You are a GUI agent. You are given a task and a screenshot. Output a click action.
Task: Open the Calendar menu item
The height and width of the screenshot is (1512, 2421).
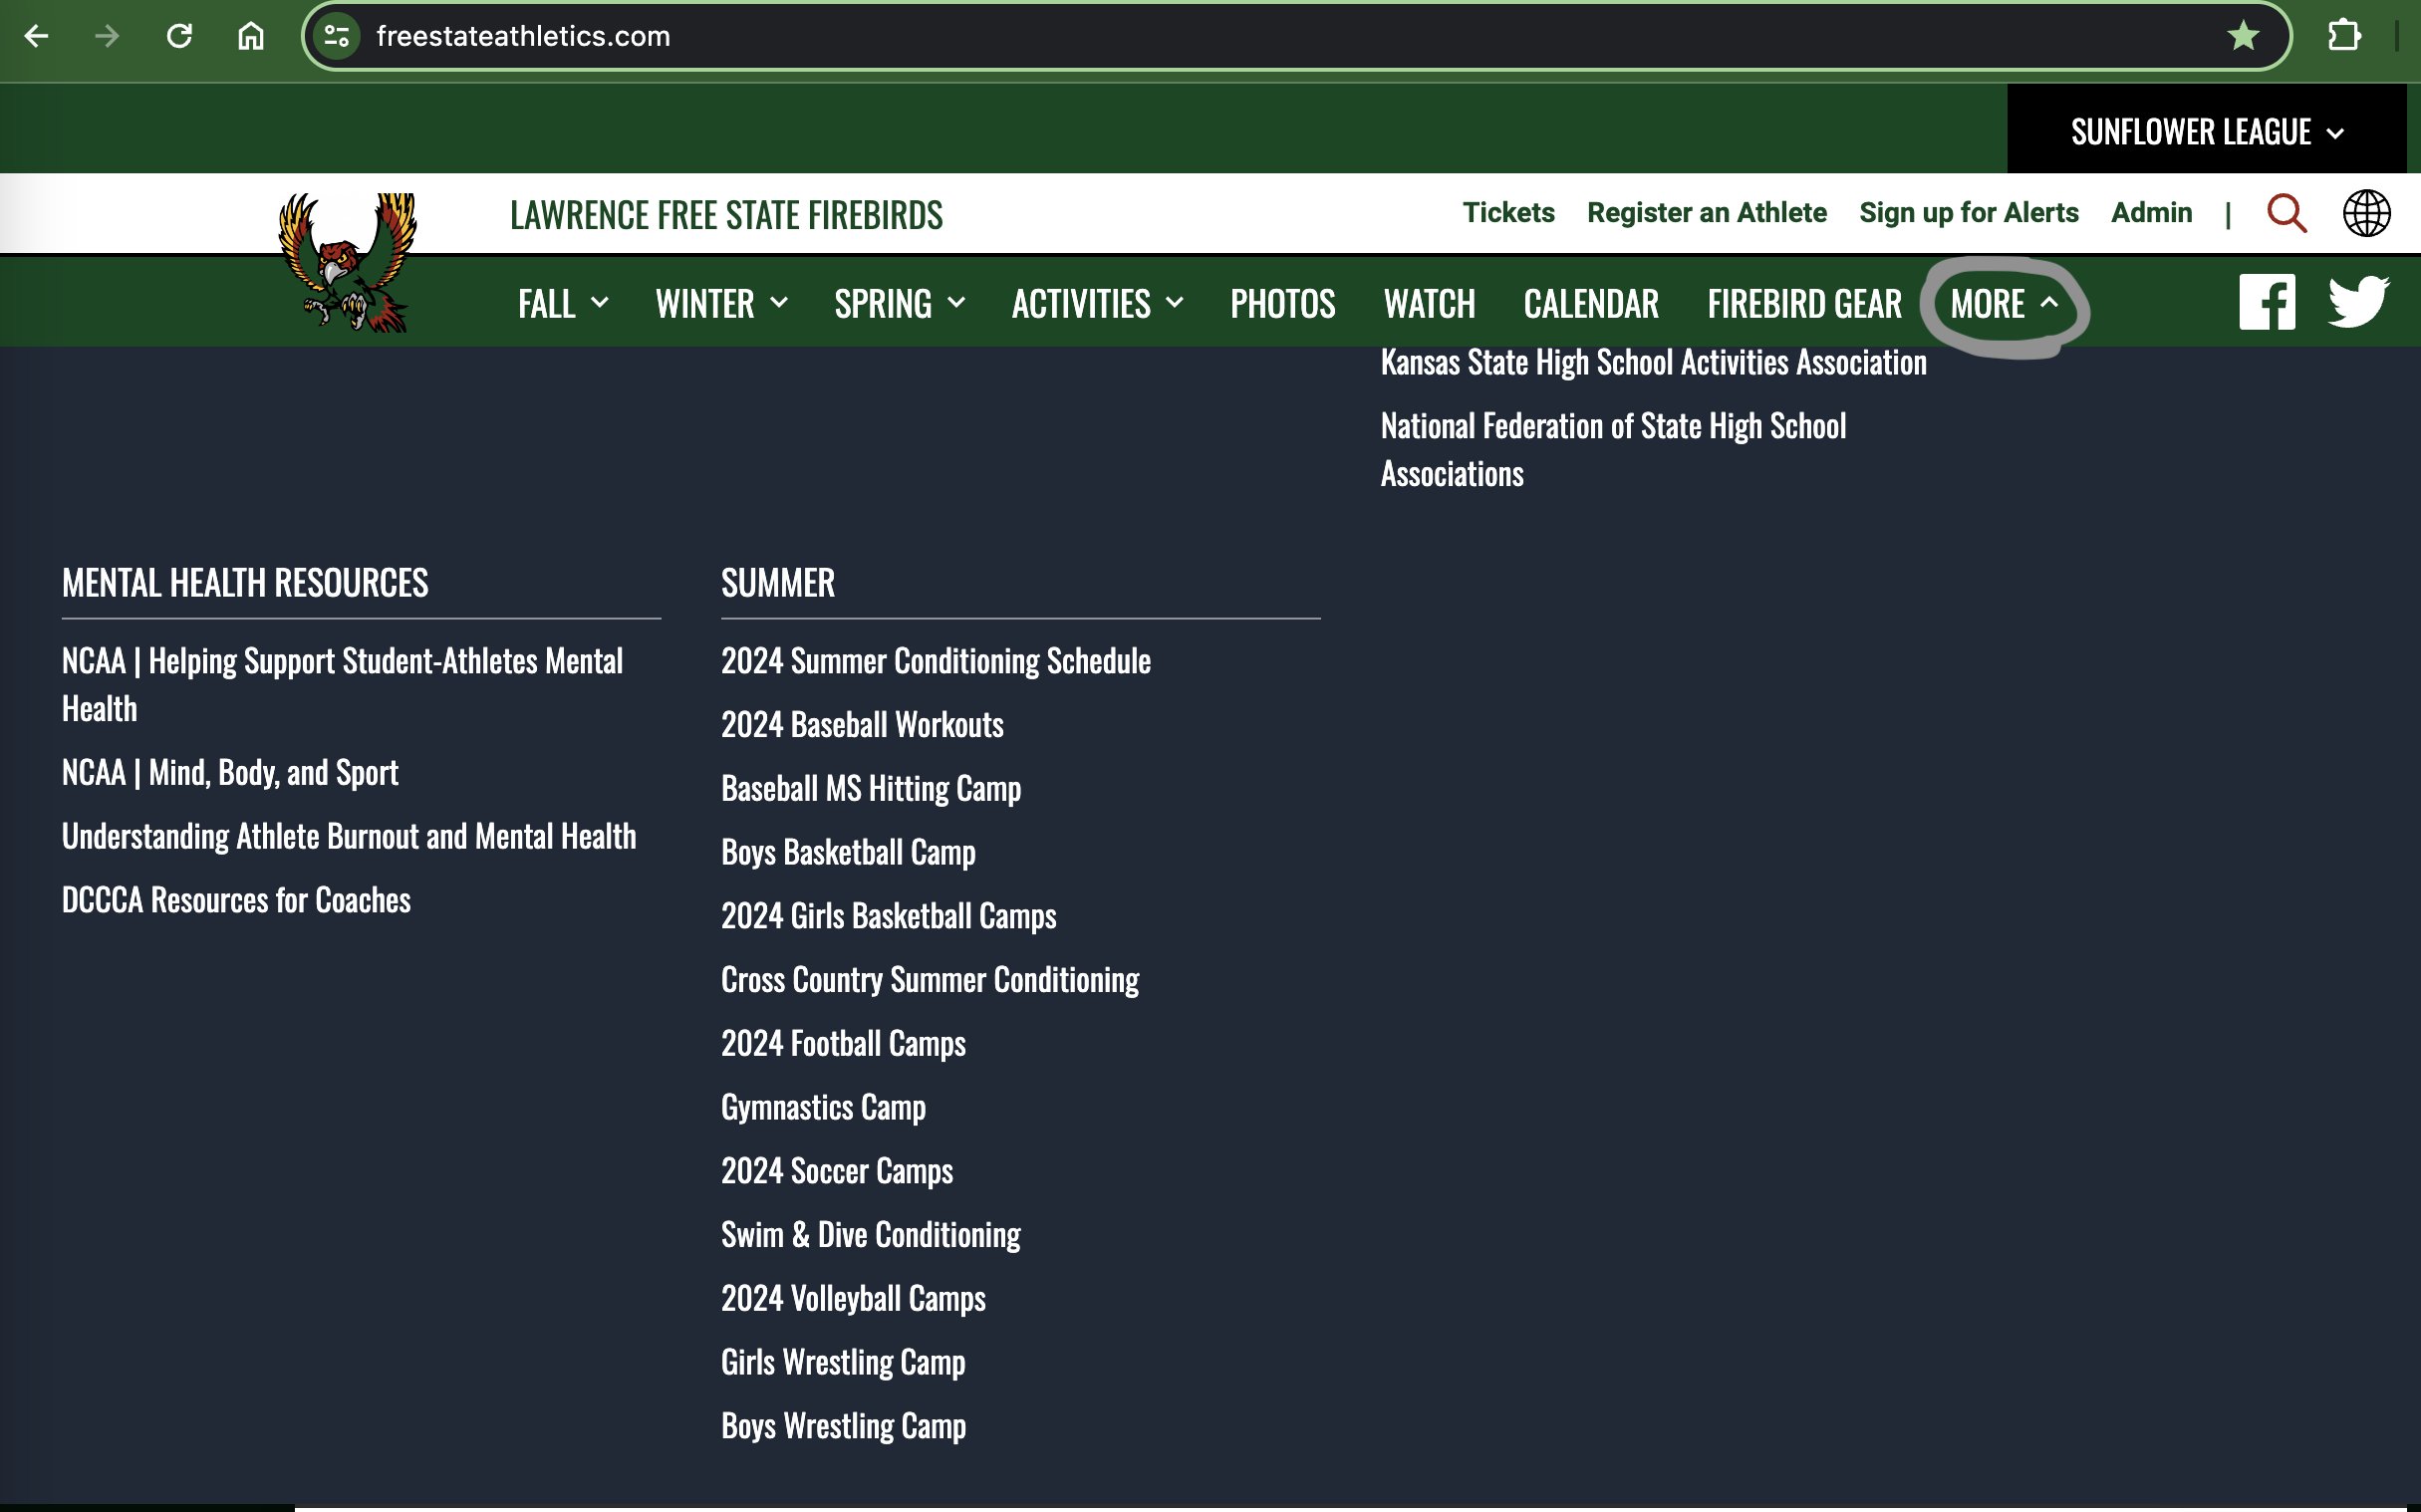1590,304
